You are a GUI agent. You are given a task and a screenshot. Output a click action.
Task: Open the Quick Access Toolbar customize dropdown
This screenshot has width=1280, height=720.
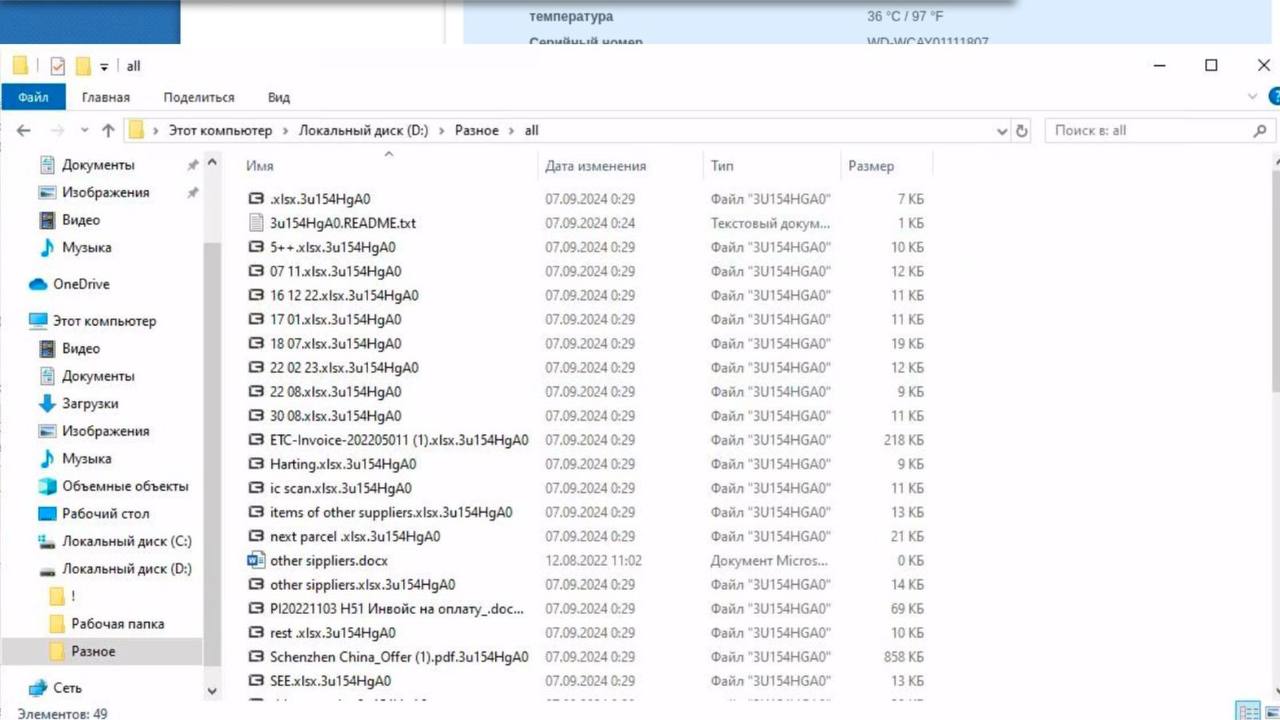pyautogui.click(x=104, y=67)
